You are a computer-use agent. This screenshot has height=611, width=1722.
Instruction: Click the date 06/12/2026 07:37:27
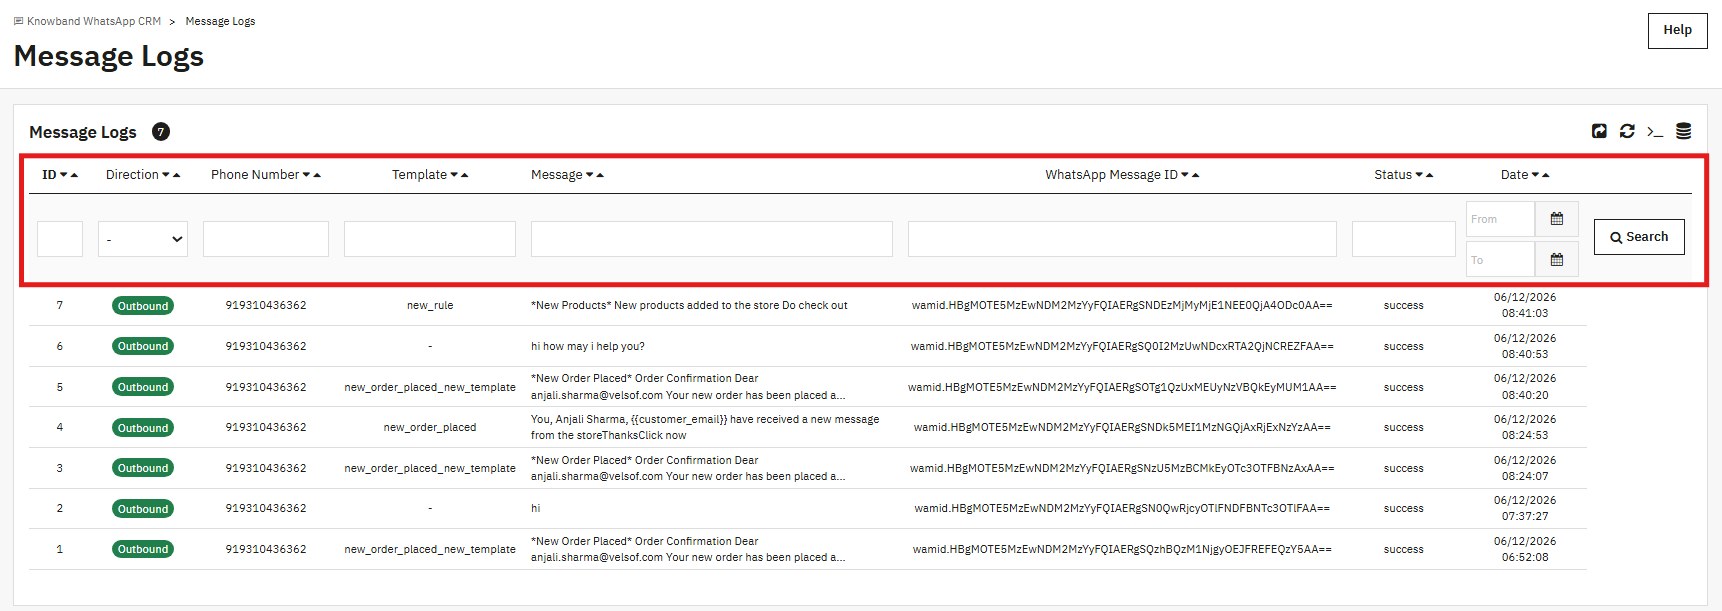coord(1525,508)
